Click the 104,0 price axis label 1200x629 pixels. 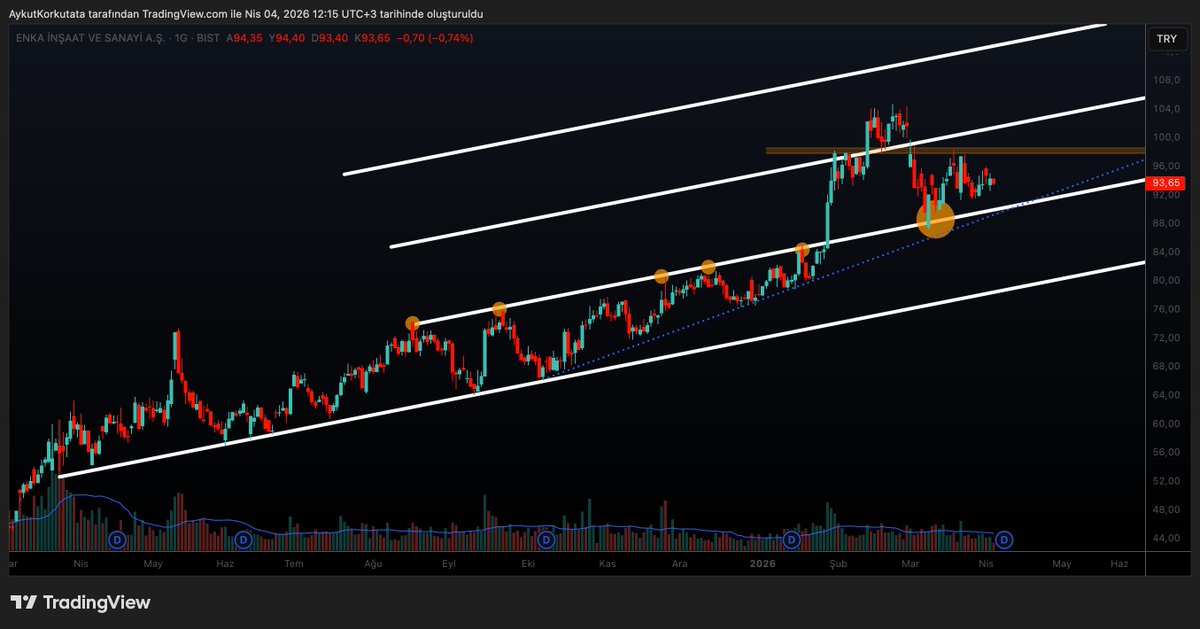(x=1167, y=109)
